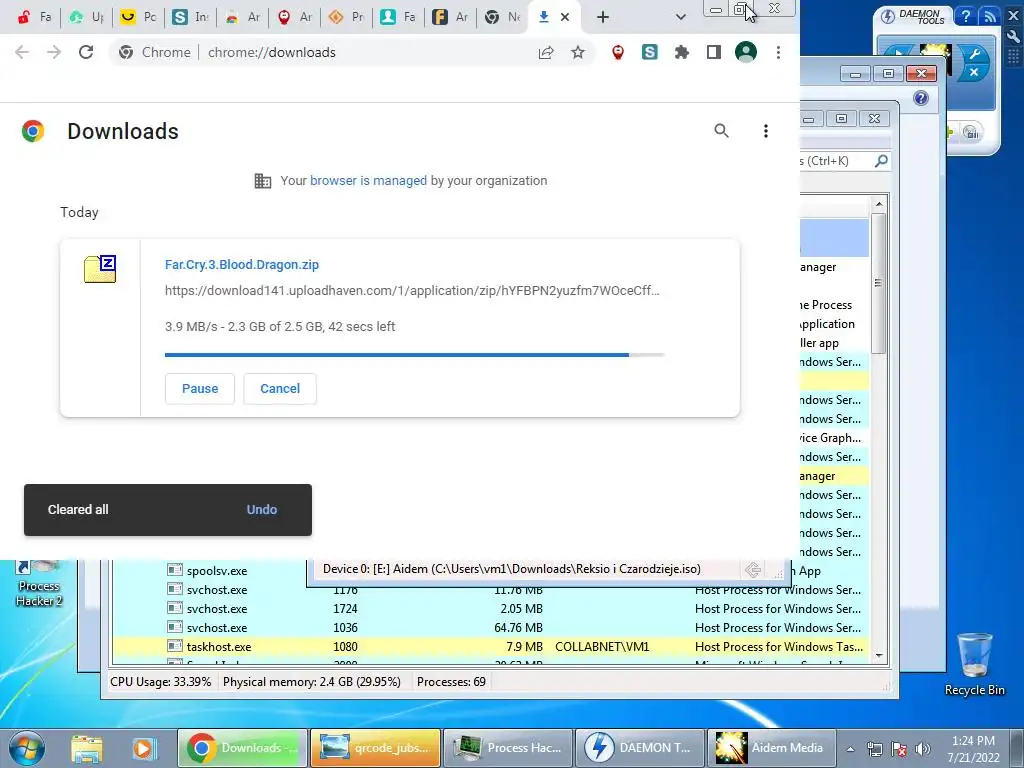The height and width of the screenshot is (768, 1024).
Task: Switch to the green cloud 'Up' tab
Action: [x=87, y=18]
